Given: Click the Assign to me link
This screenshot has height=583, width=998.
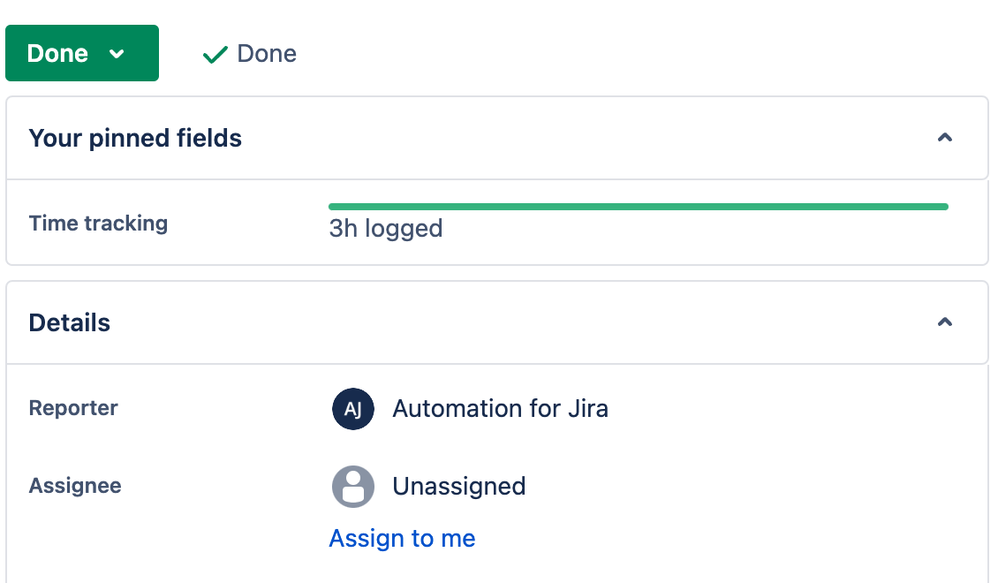Looking at the screenshot, I should pyautogui.click(x=402, y=538).
